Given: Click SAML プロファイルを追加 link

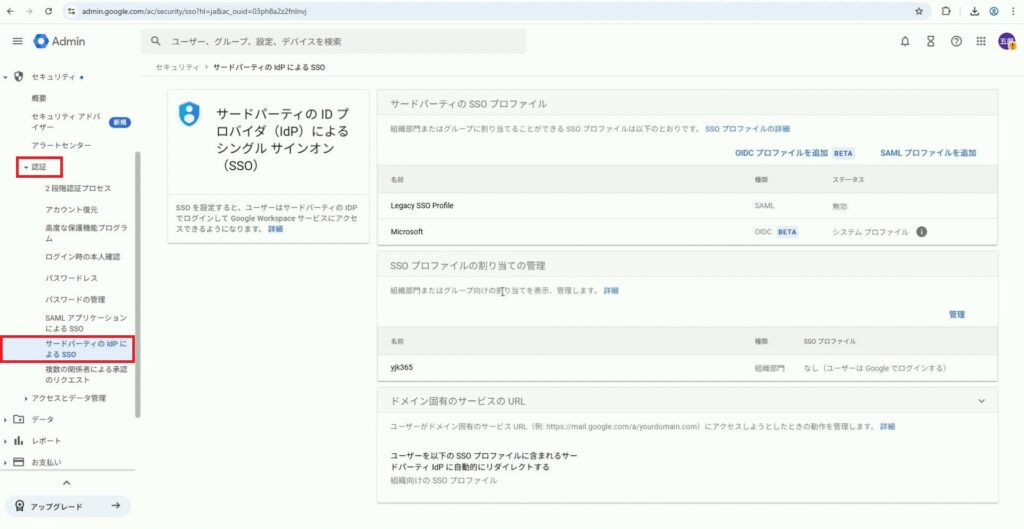Looking at the screenshot, I should pos(927,153).
